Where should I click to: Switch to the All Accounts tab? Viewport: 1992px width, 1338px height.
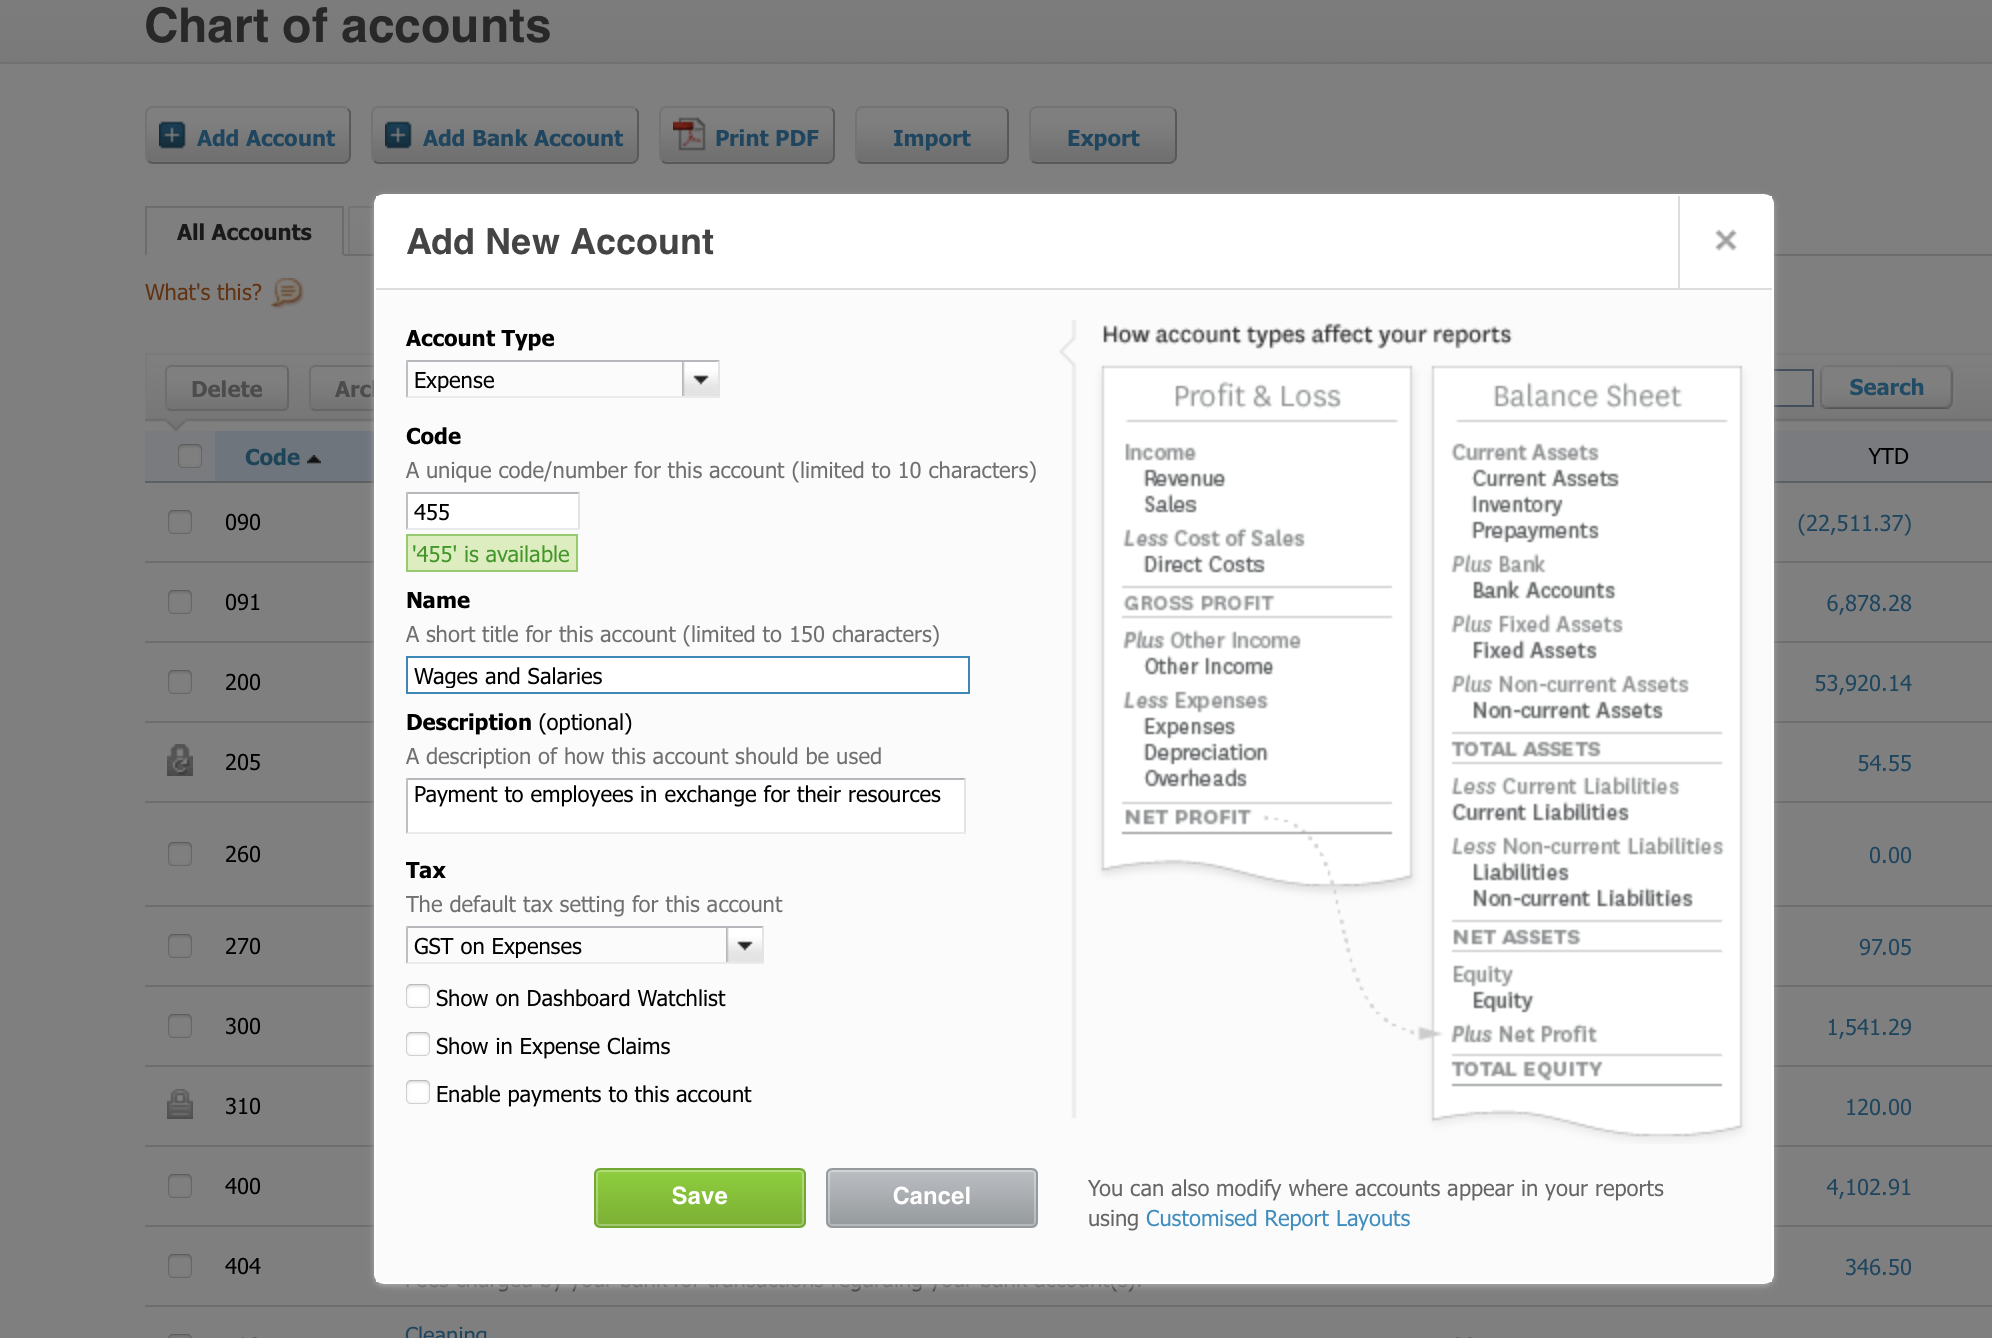(244, 232)
